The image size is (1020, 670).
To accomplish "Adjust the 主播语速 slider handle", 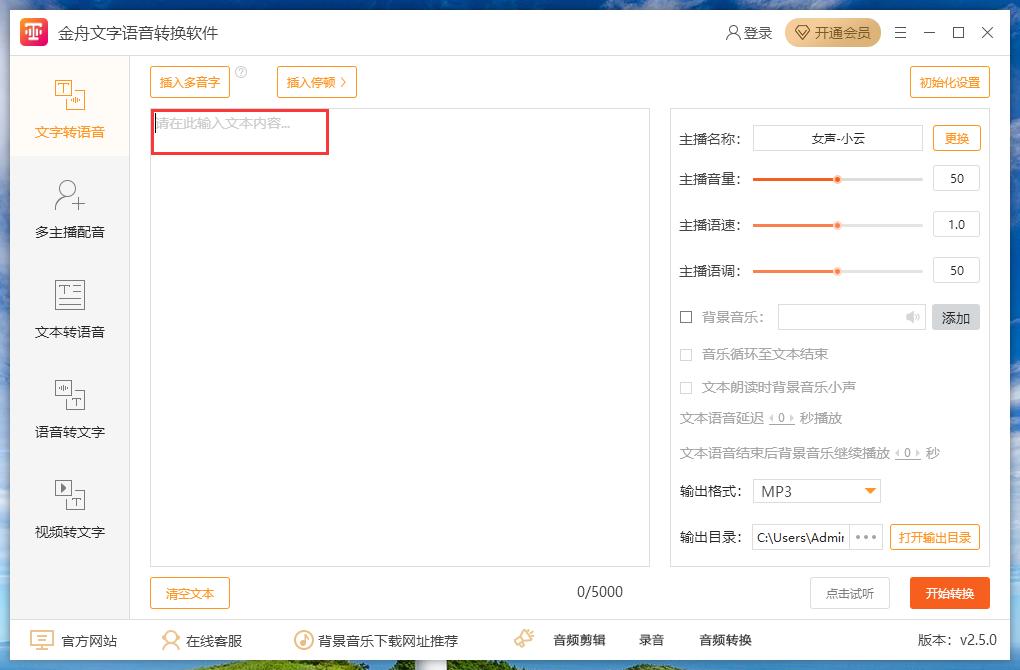I will click(837, 225).
